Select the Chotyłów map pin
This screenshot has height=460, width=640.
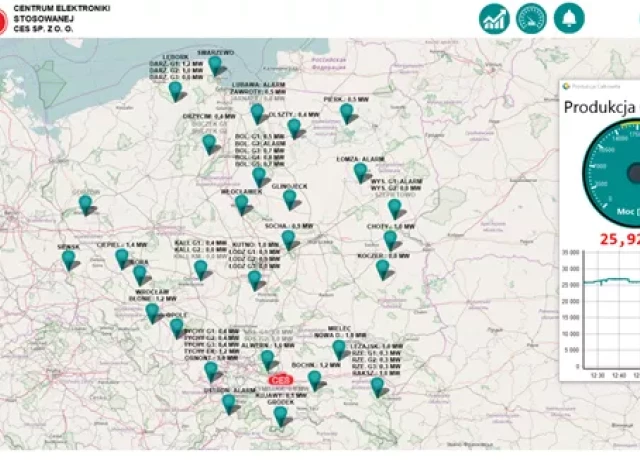click(391, 240)
